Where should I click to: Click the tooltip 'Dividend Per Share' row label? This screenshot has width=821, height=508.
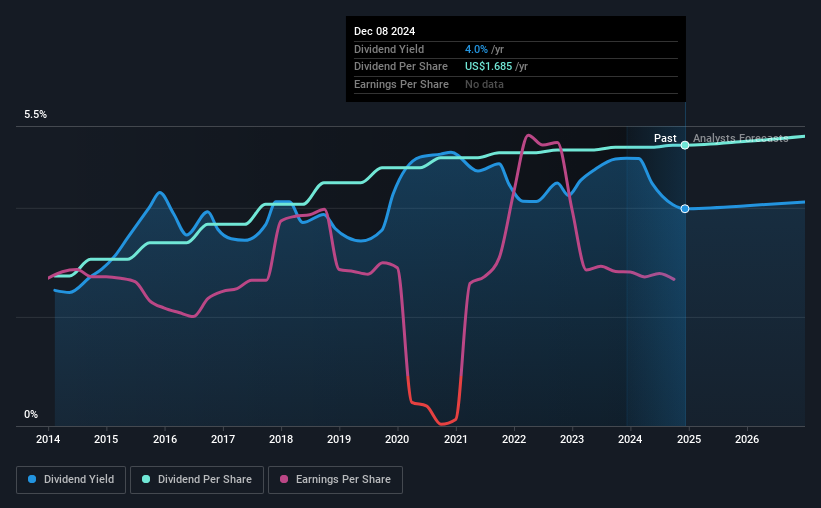pos(401,67)
